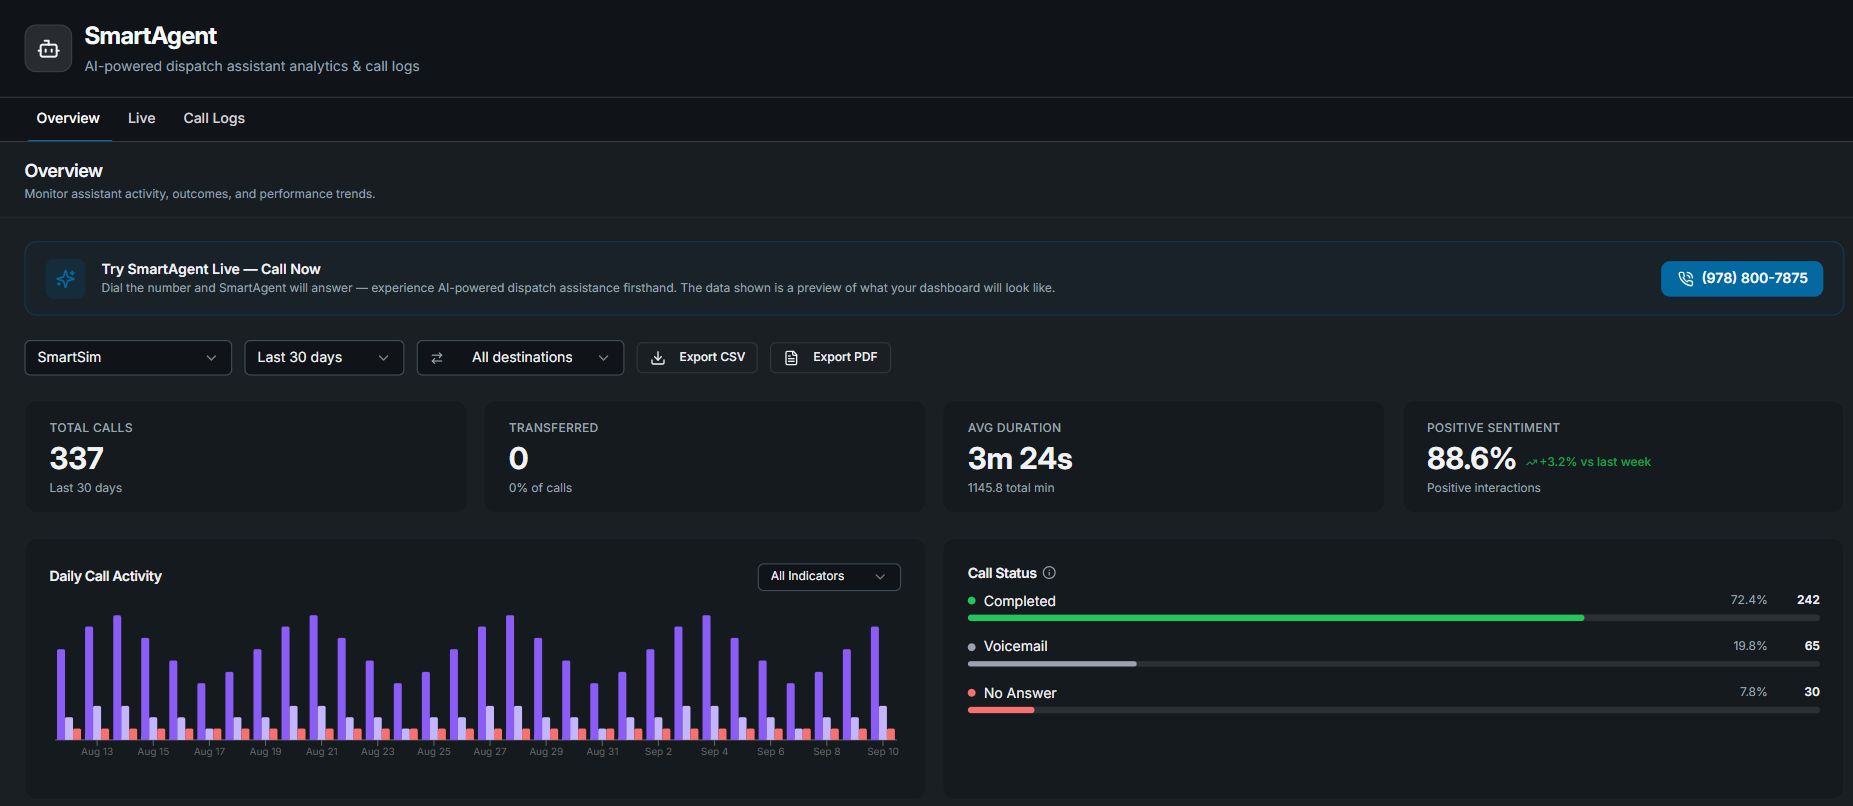Click the red No Answer progress bar
The height and width of the screenshot is (806, 1853).
tap(1001, 710)
